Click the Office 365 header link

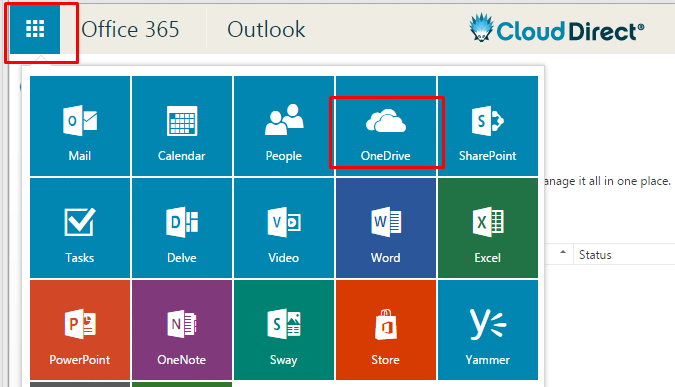coord(130,29)
